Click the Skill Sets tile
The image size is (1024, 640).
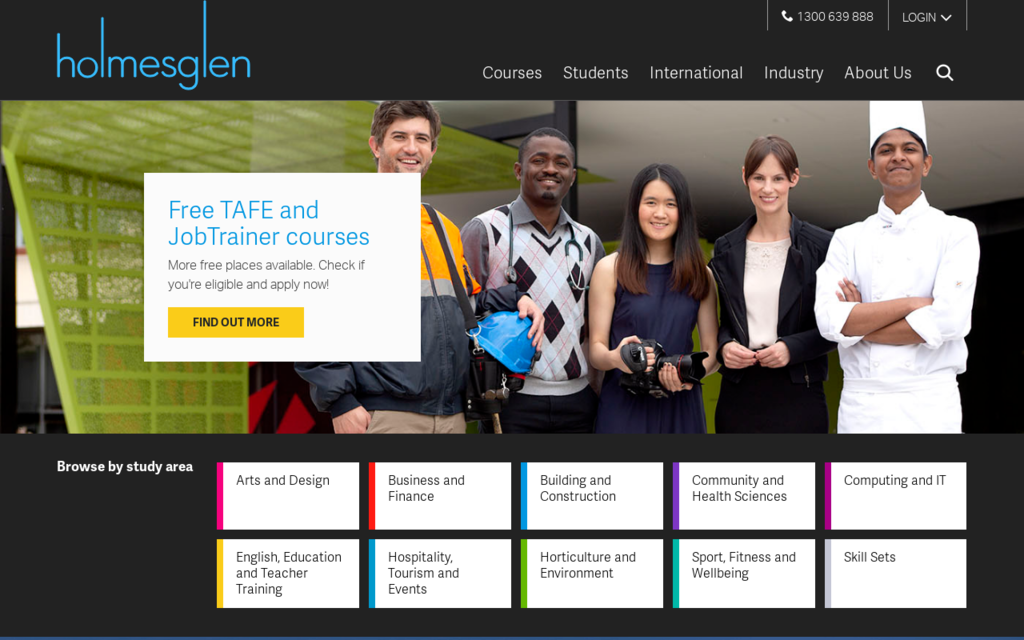(x=896, y=573)
